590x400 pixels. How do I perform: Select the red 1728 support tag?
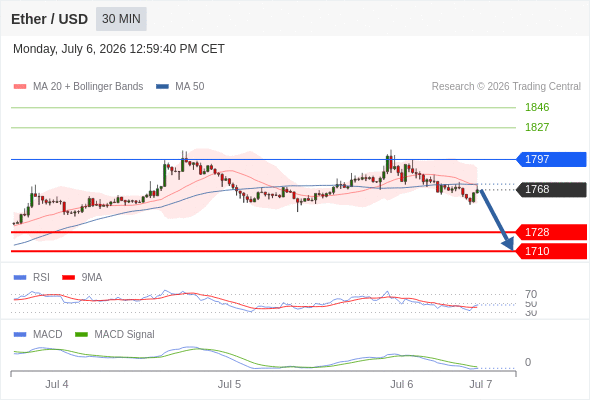(551, 232)
